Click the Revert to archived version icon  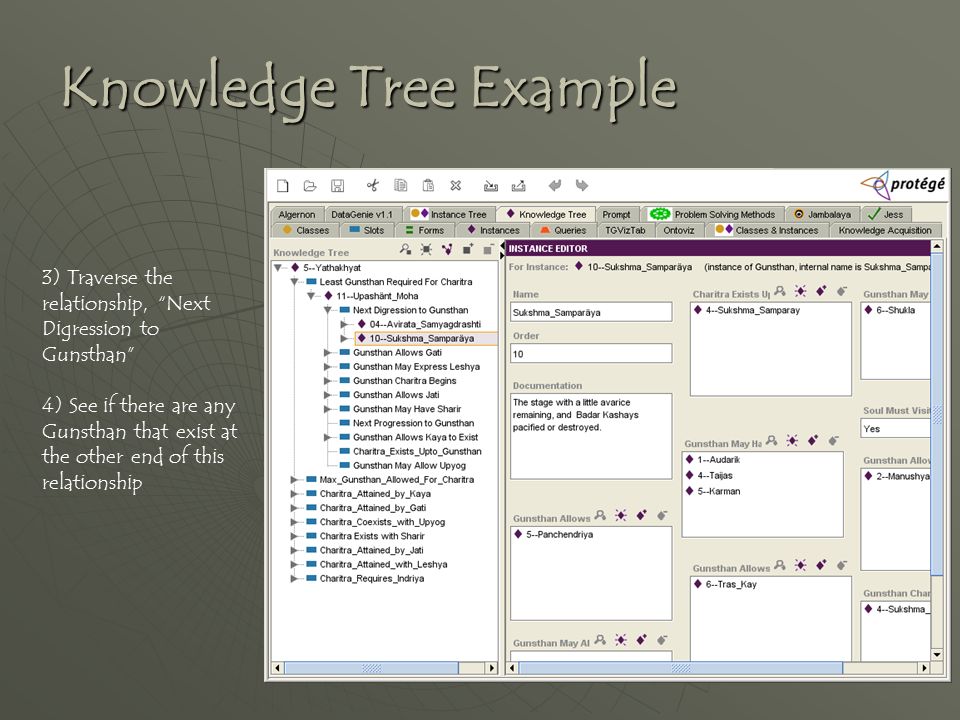tap(519, 186)
